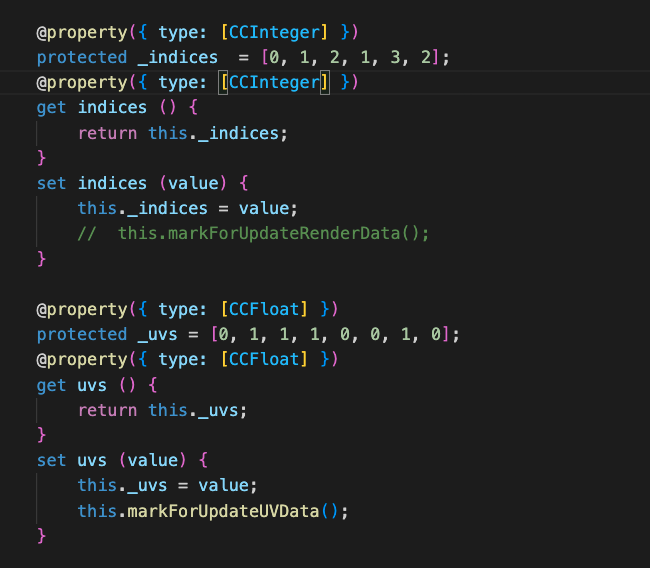Click 'indices' name in the getter signature

[x=112, y=108]
